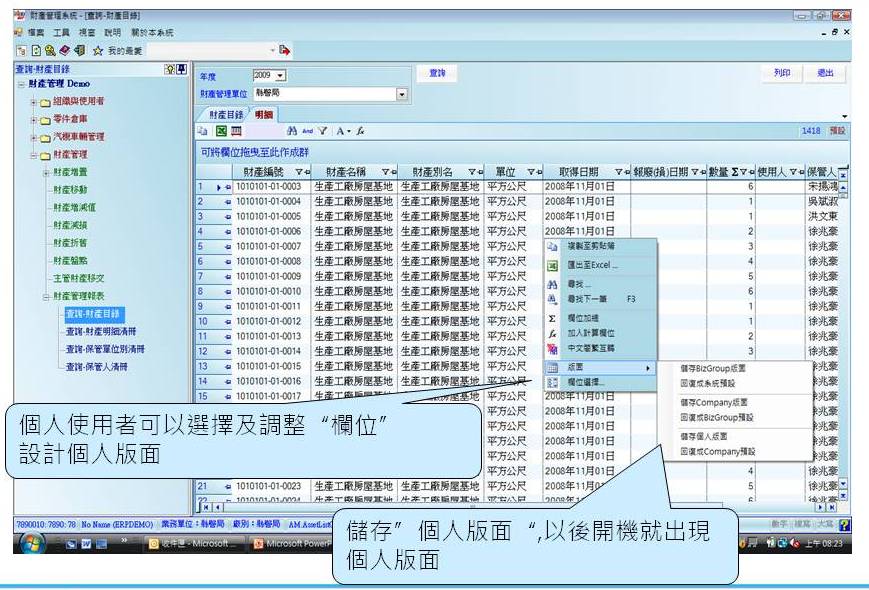Switch to the 財產目錄 tab
869x590 pixels.
coord(226,114)
